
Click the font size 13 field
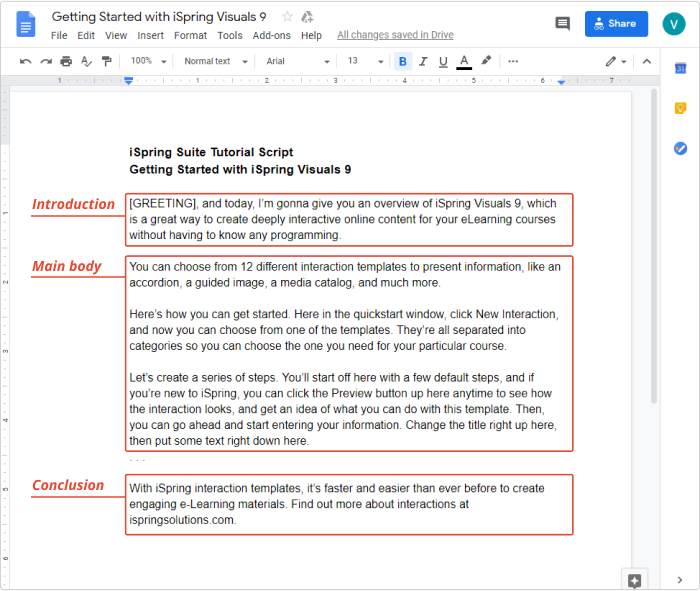pos(353,61)
